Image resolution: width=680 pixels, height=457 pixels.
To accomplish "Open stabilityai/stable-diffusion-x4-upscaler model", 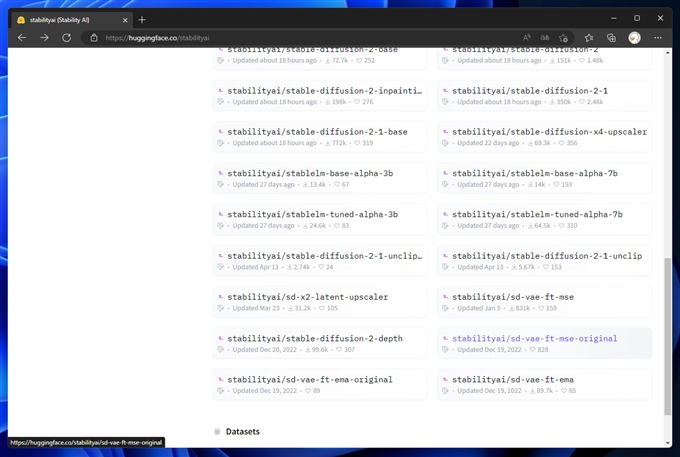I will (x=544, y=137).
